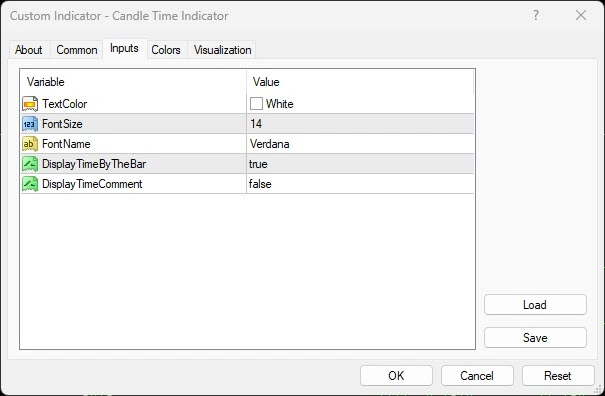This screenshot has width=605, height=396.
Task: Switch to the Common tab
Action: 77,50
